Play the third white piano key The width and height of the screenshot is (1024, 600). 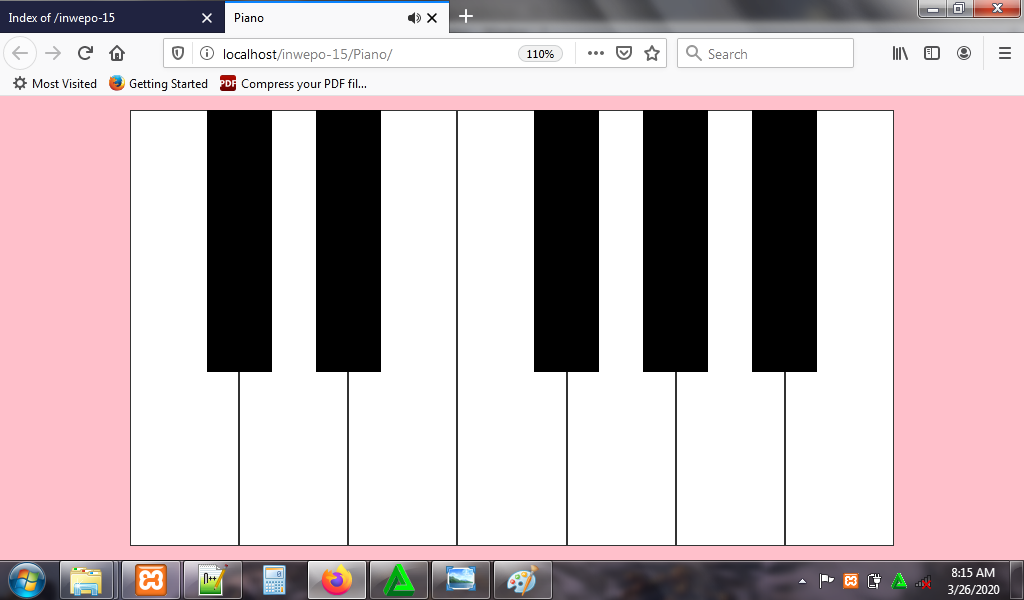[x=402, y=457]
